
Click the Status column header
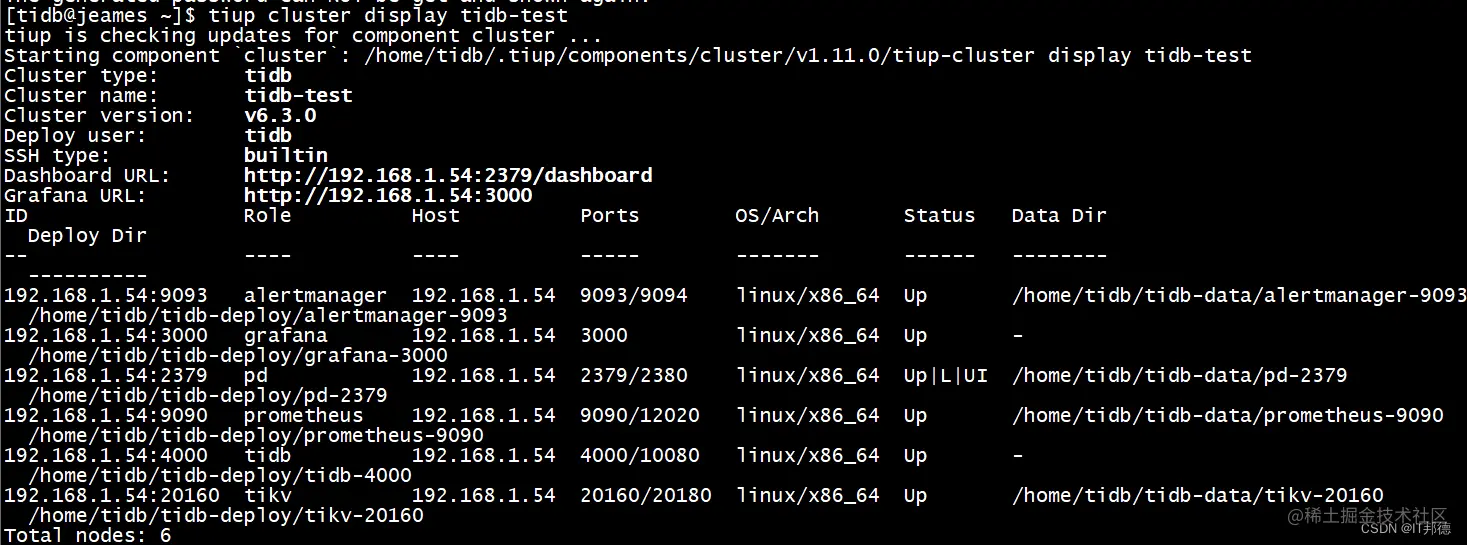[939, 216]
